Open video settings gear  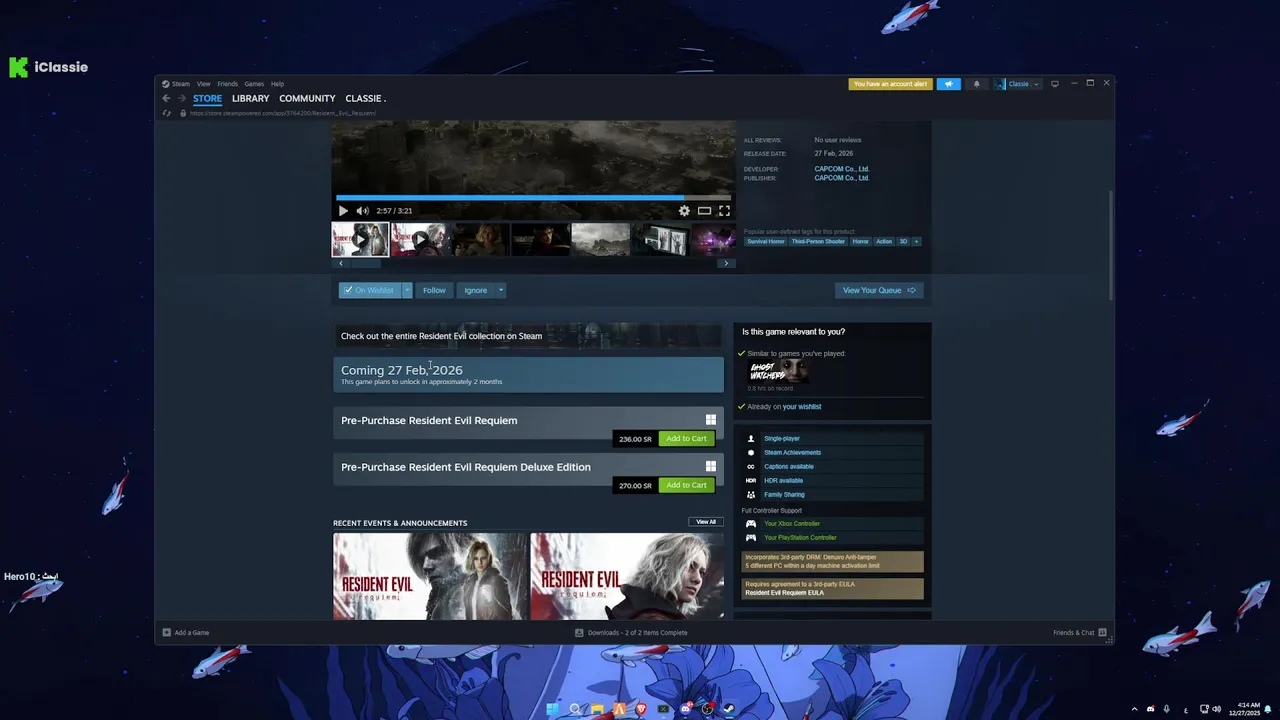[684, 211]
